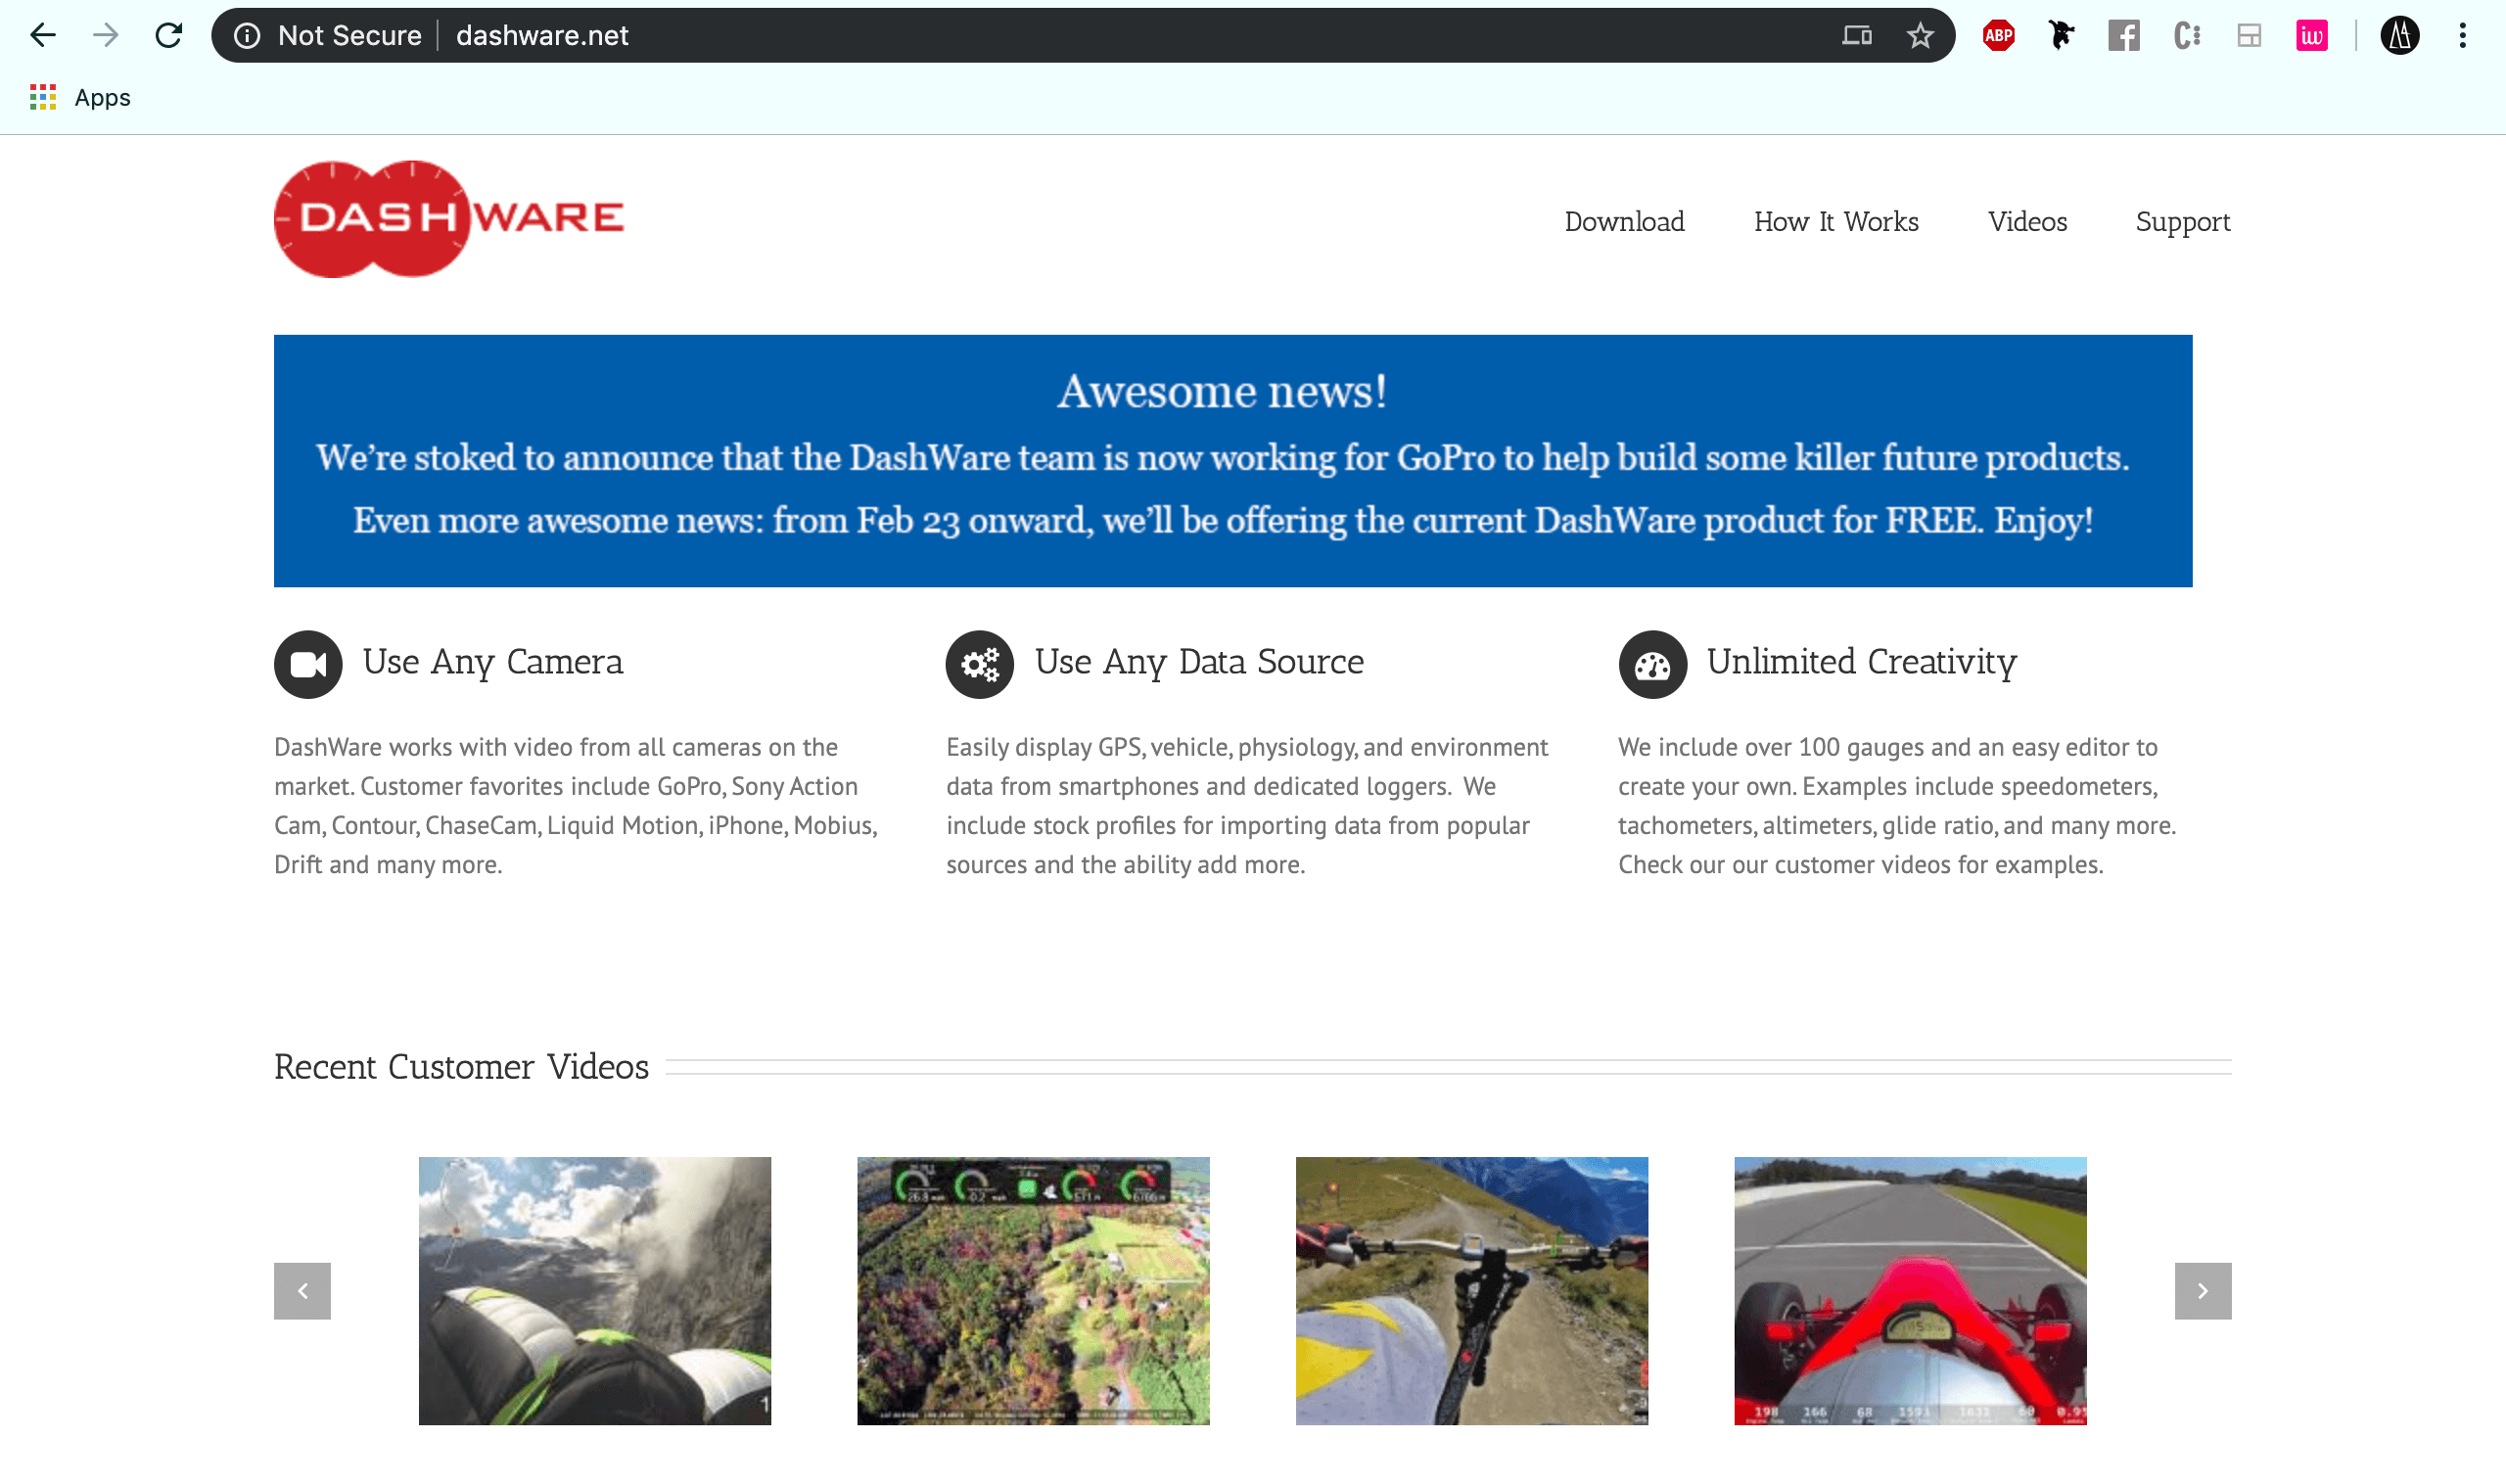This screenshot has height=1484, width=2506.
Task: Click the side panel extension icon
Action: (2248, 35)
